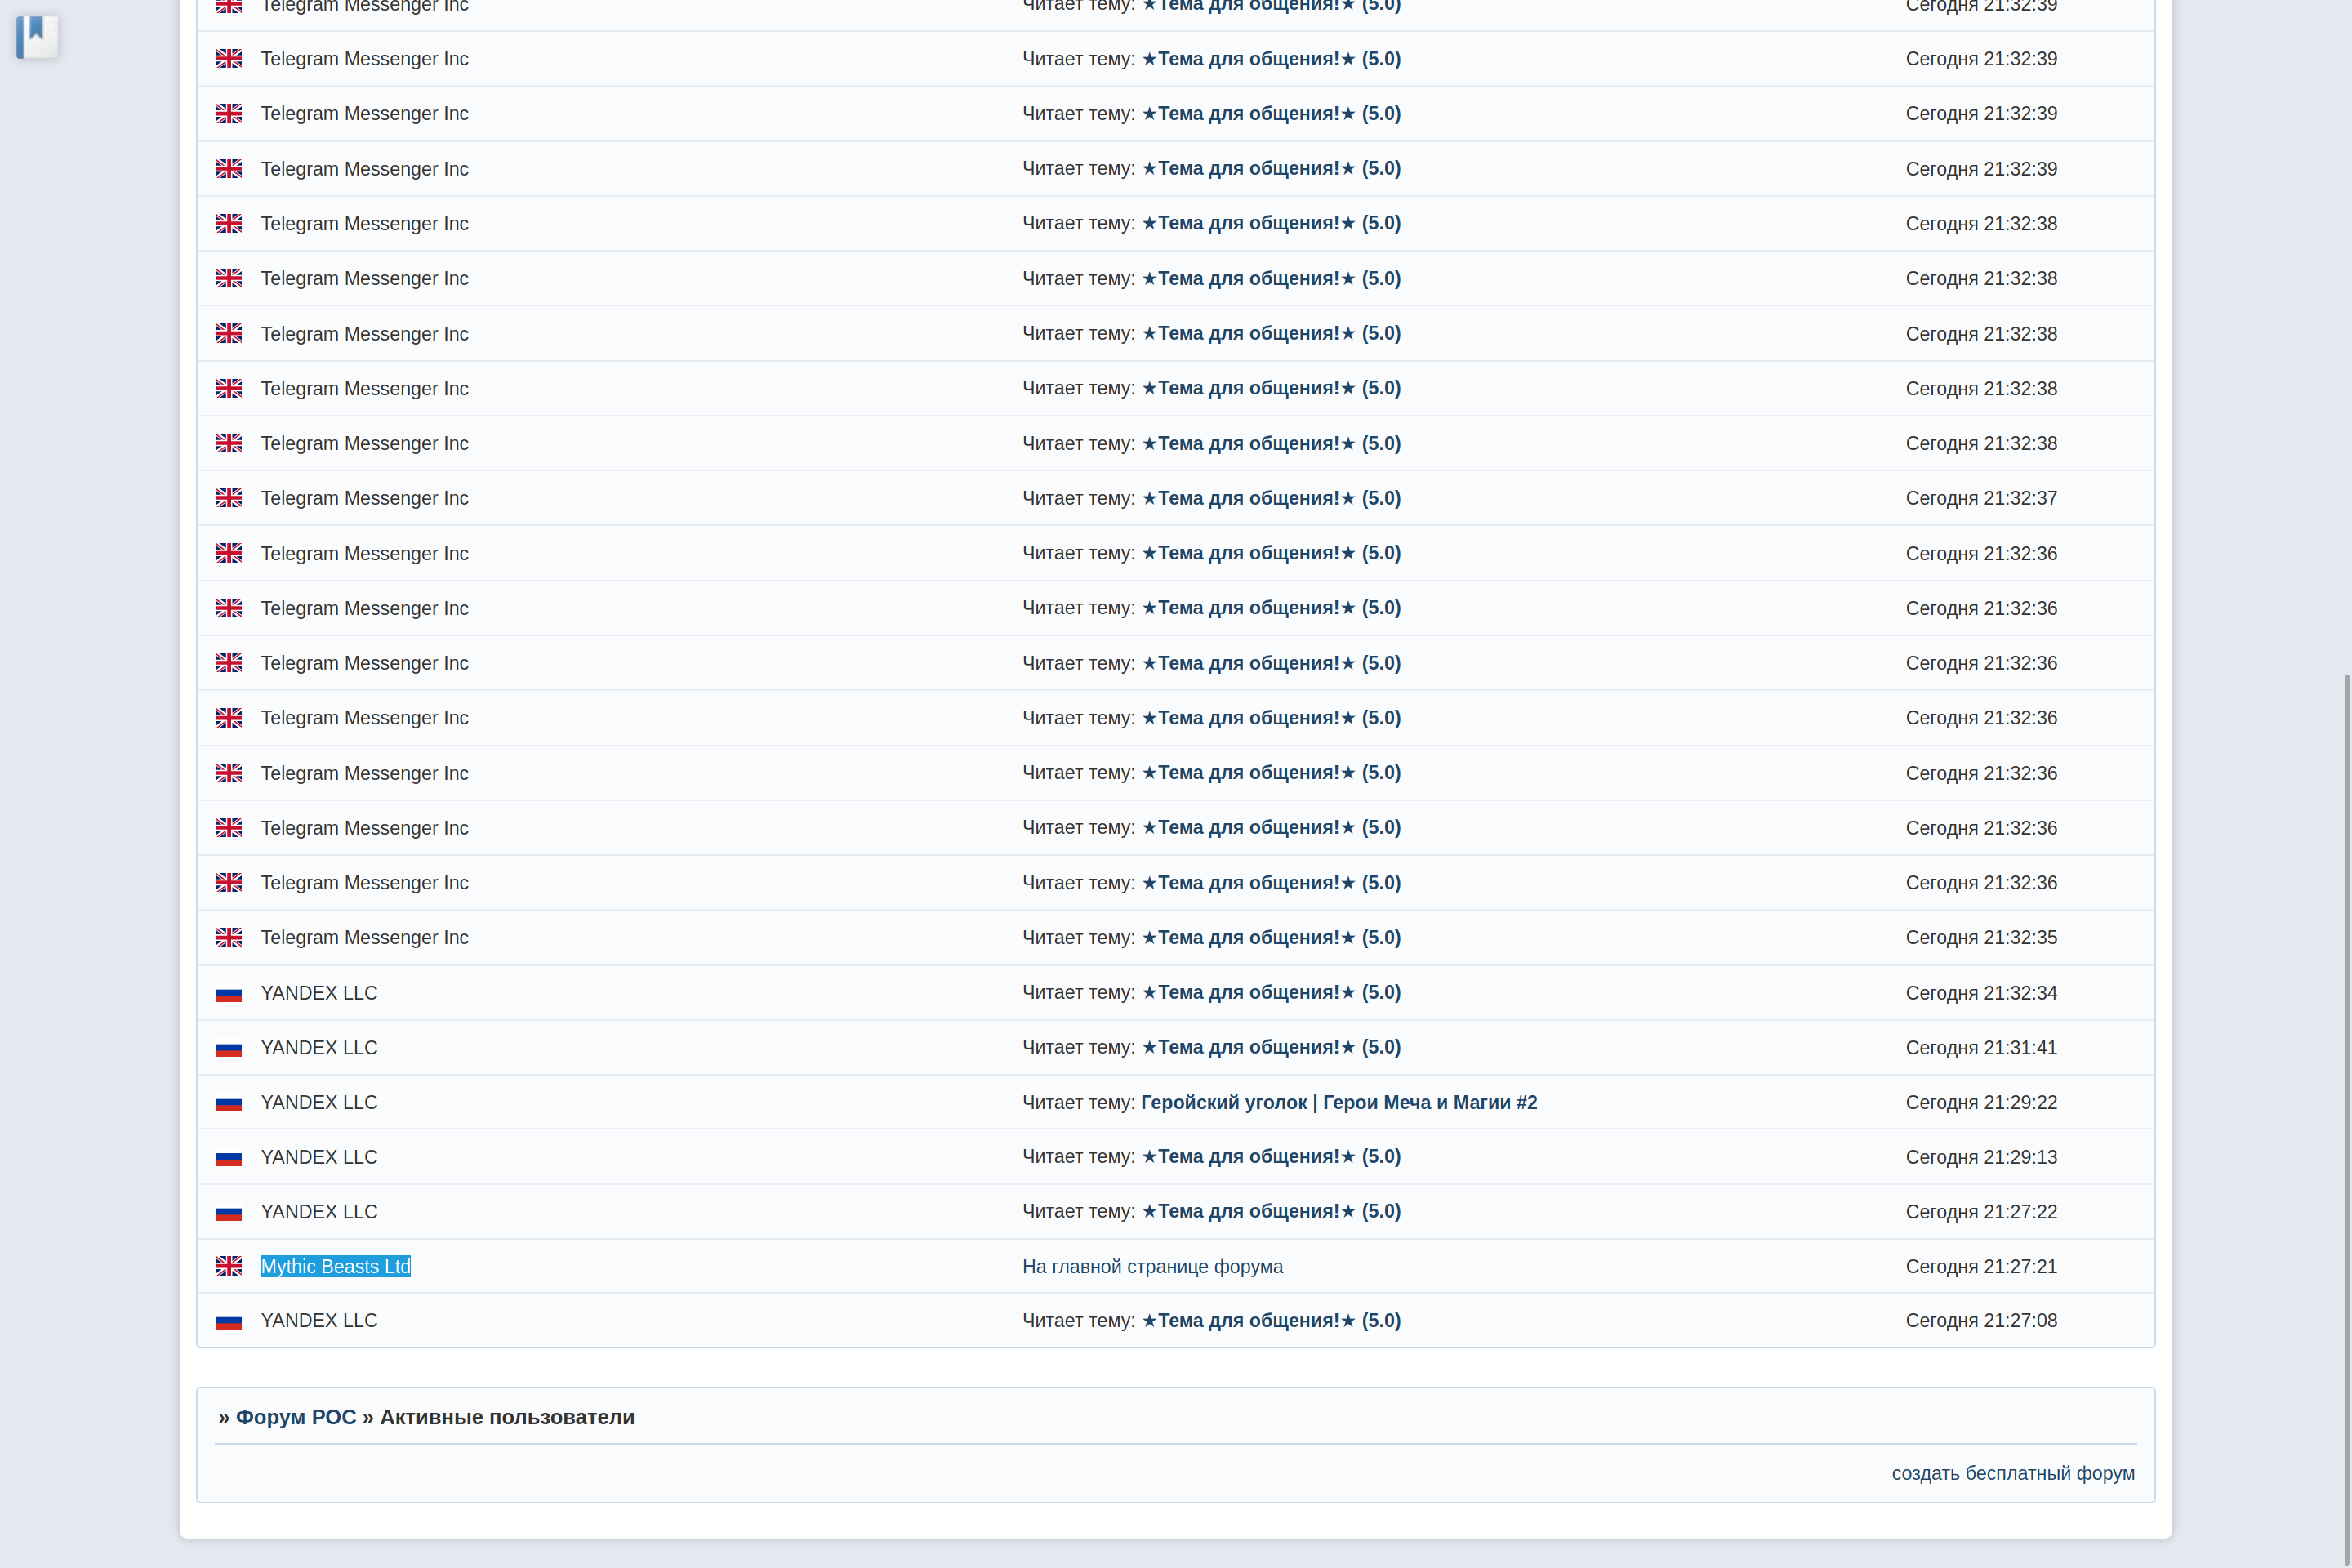Go to Форум РОС breadcrumb link

[x=296, y=1417]
